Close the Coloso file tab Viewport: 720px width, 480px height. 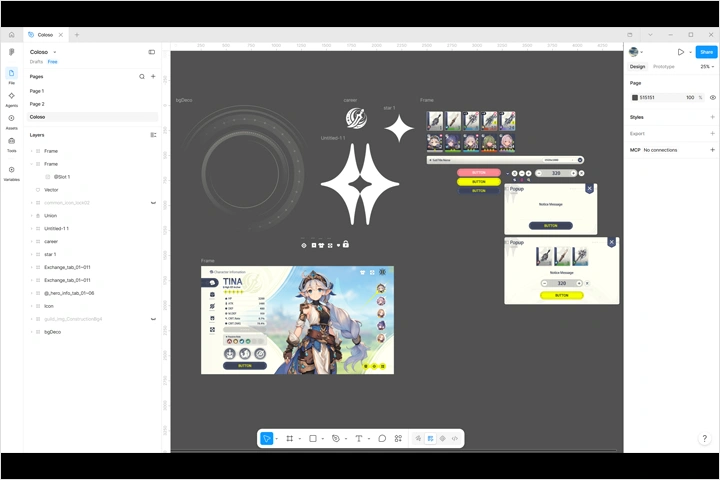pos(61,34)
